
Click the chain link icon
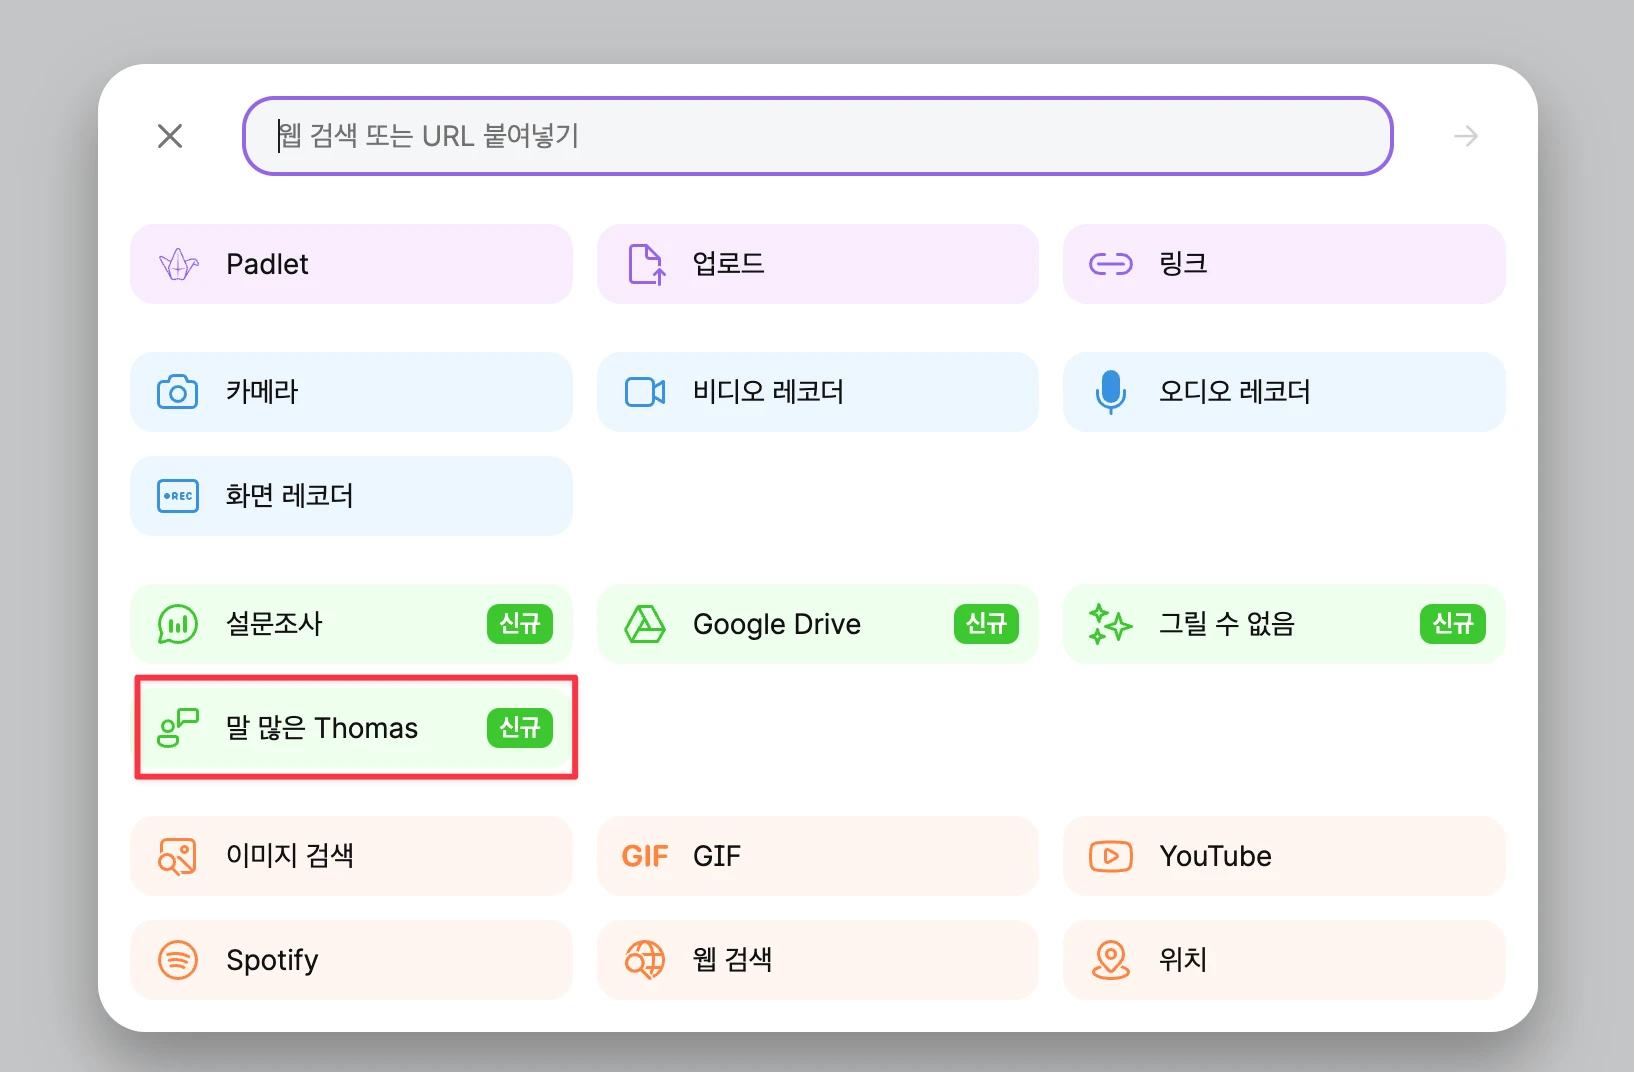(x=1110, y=264)
